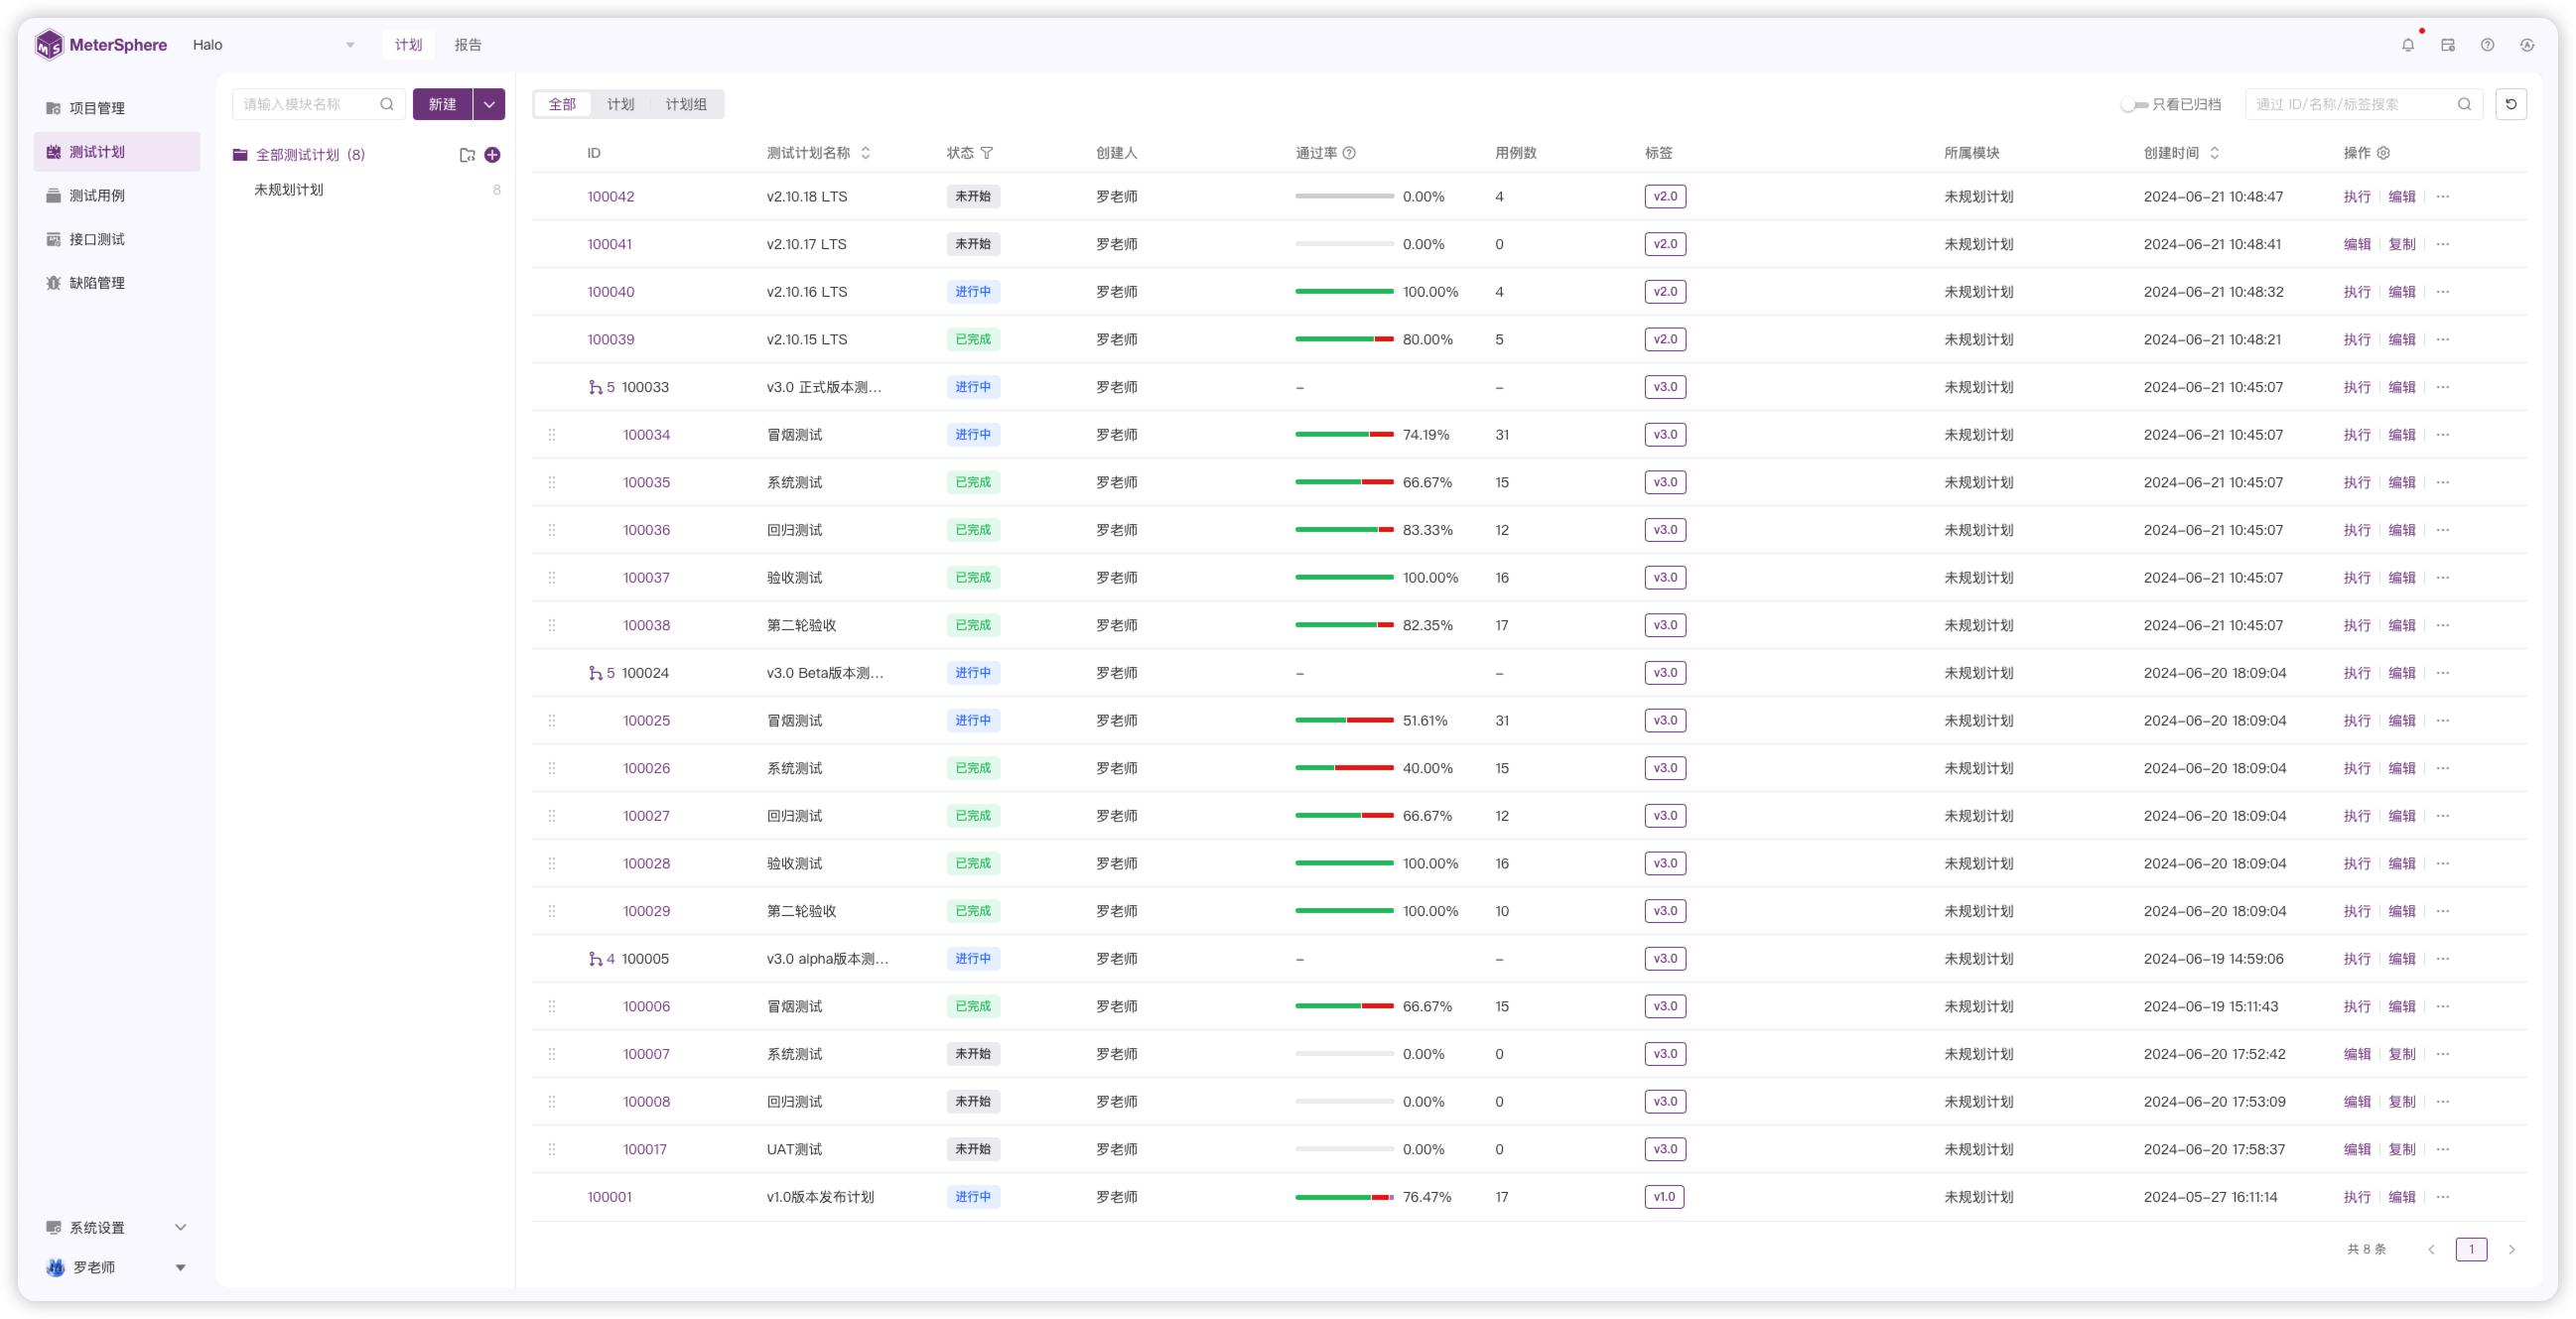This screenshot has height=1319, width=2576.
Task: Select the 计划组 filter tab
Action: pyautogui.click(x=685, y=104)
